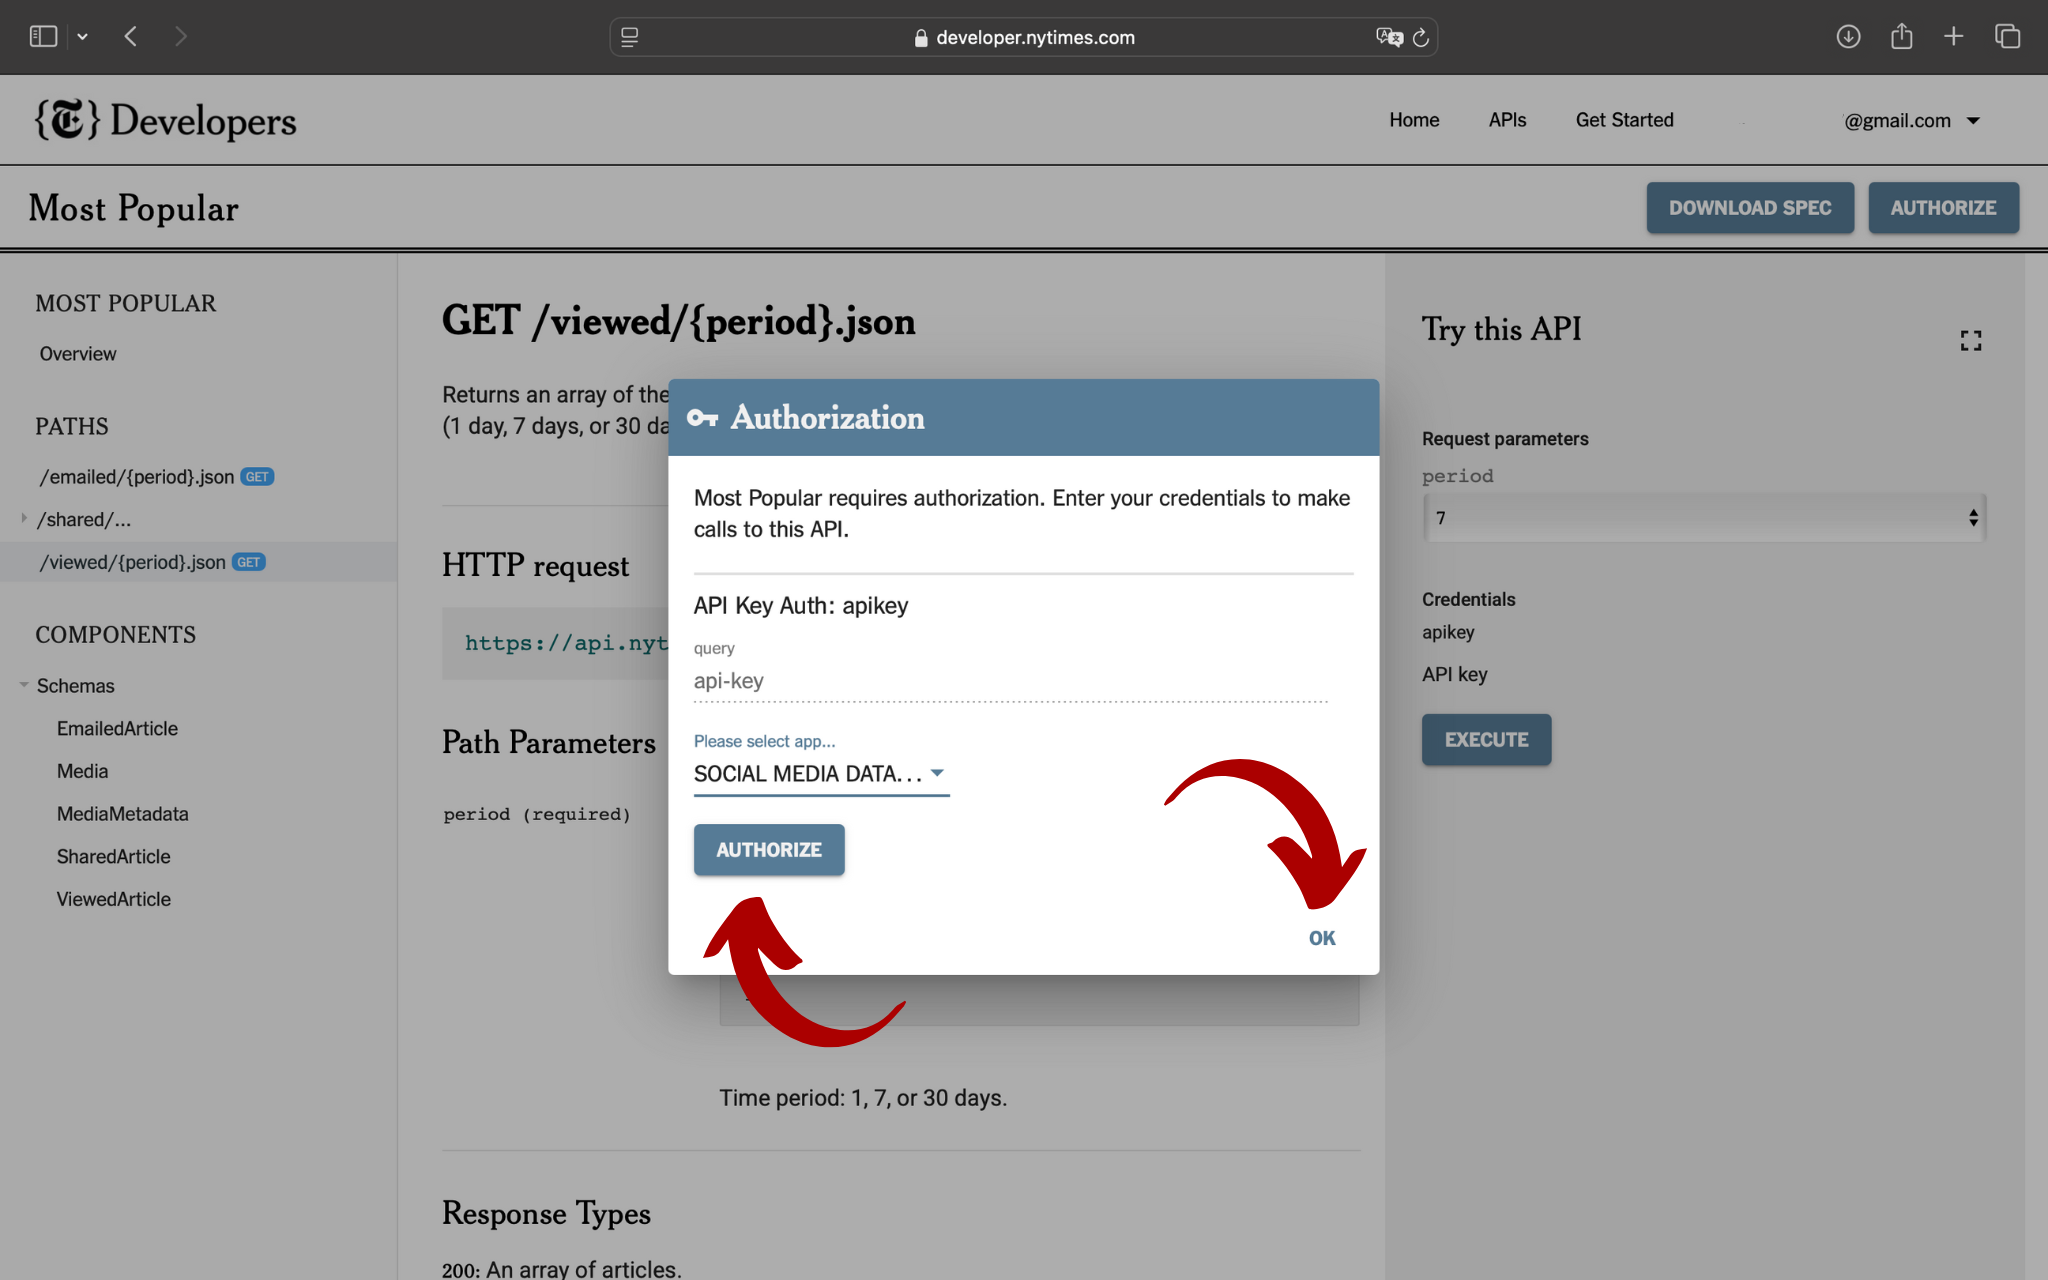Viewport: 2048px width, 1280px height.
Task: Click the translate page icon
Action: 1389,37
